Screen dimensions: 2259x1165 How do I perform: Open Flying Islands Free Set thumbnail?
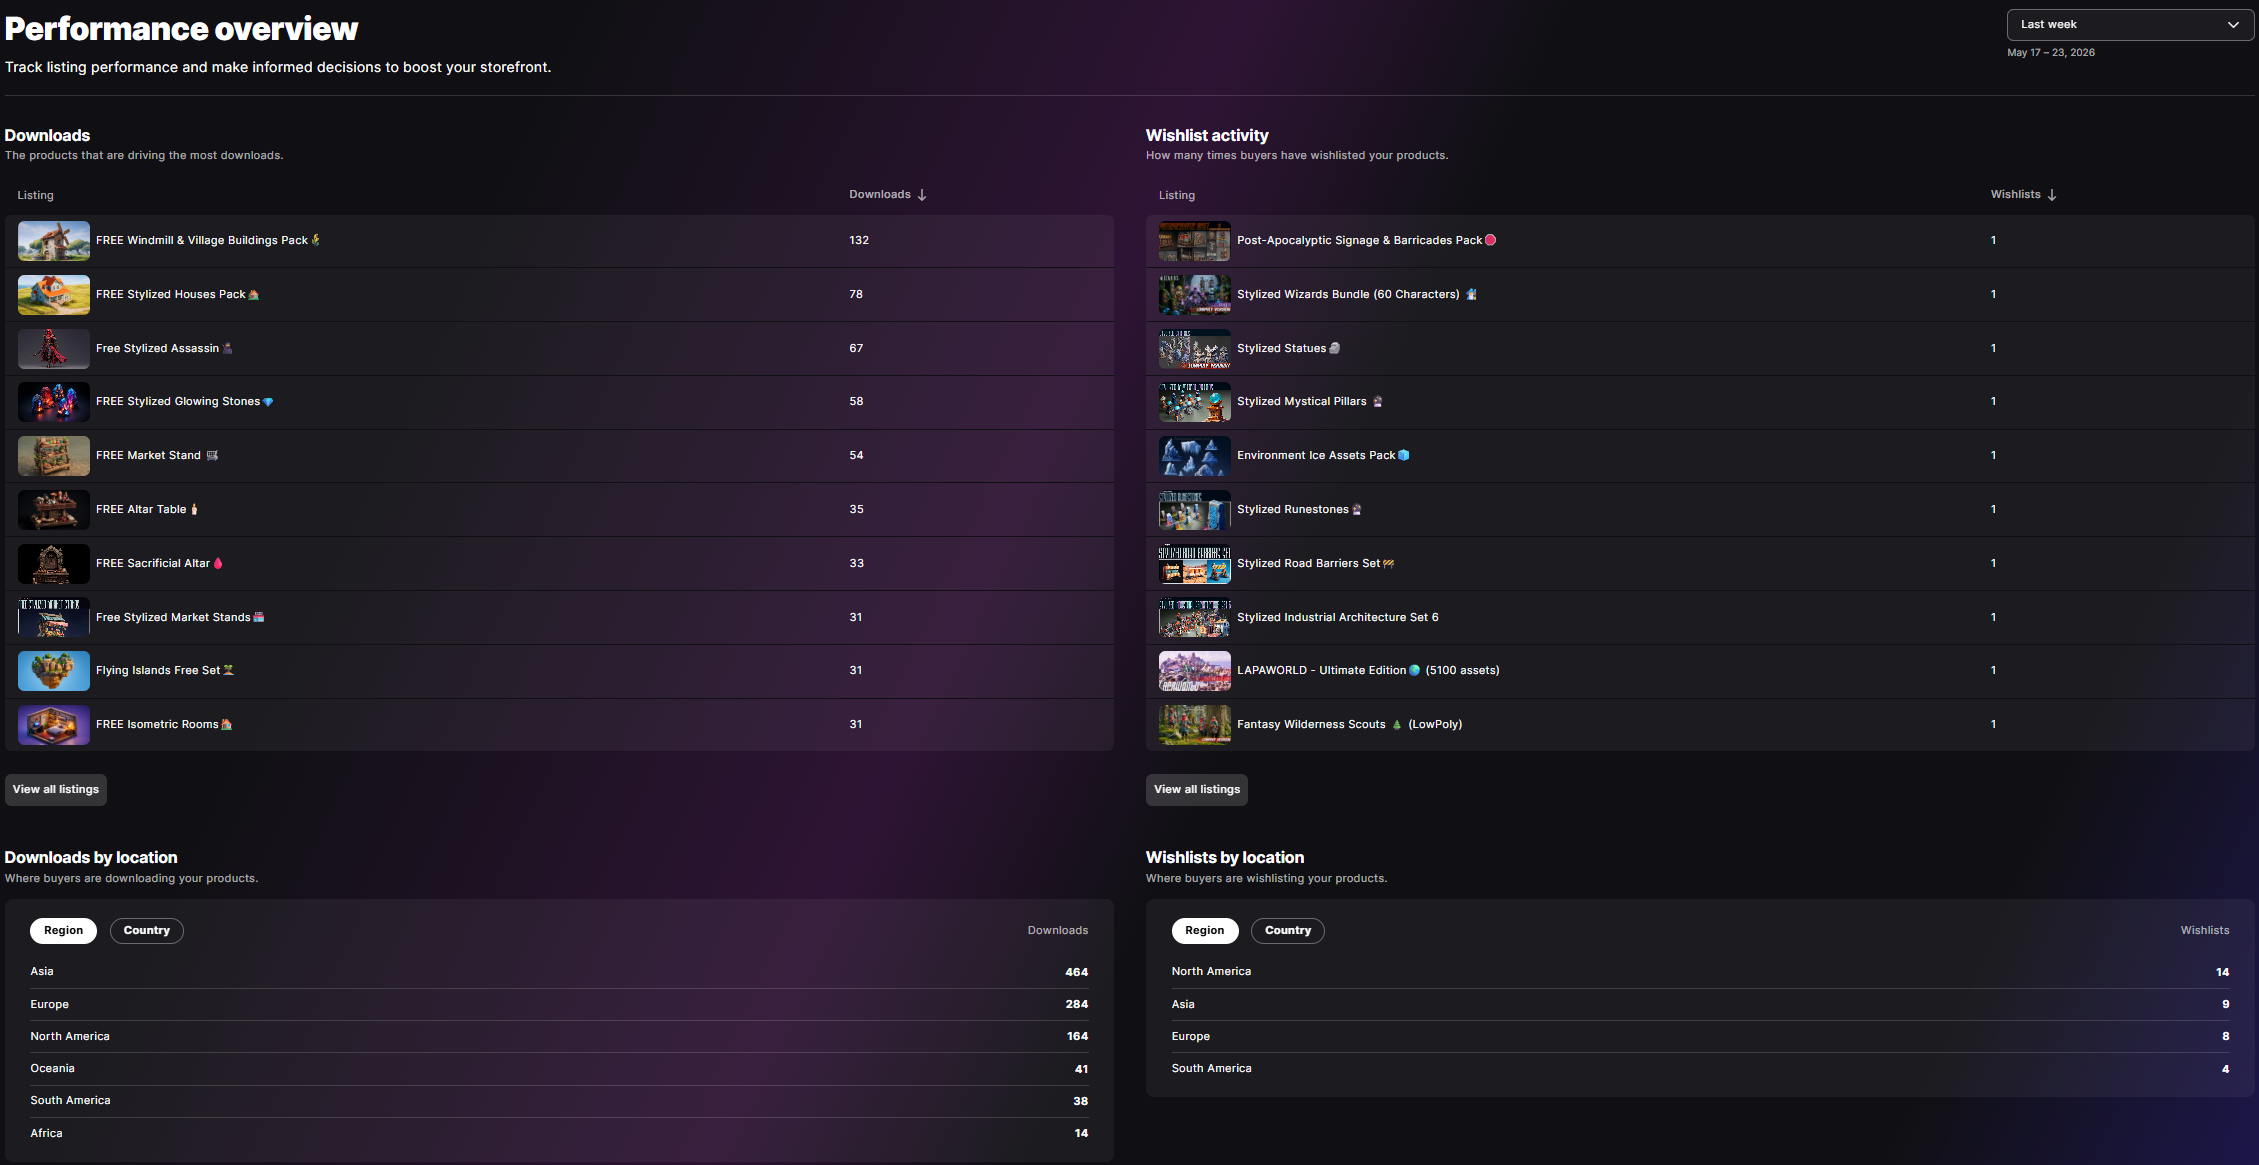54,671
